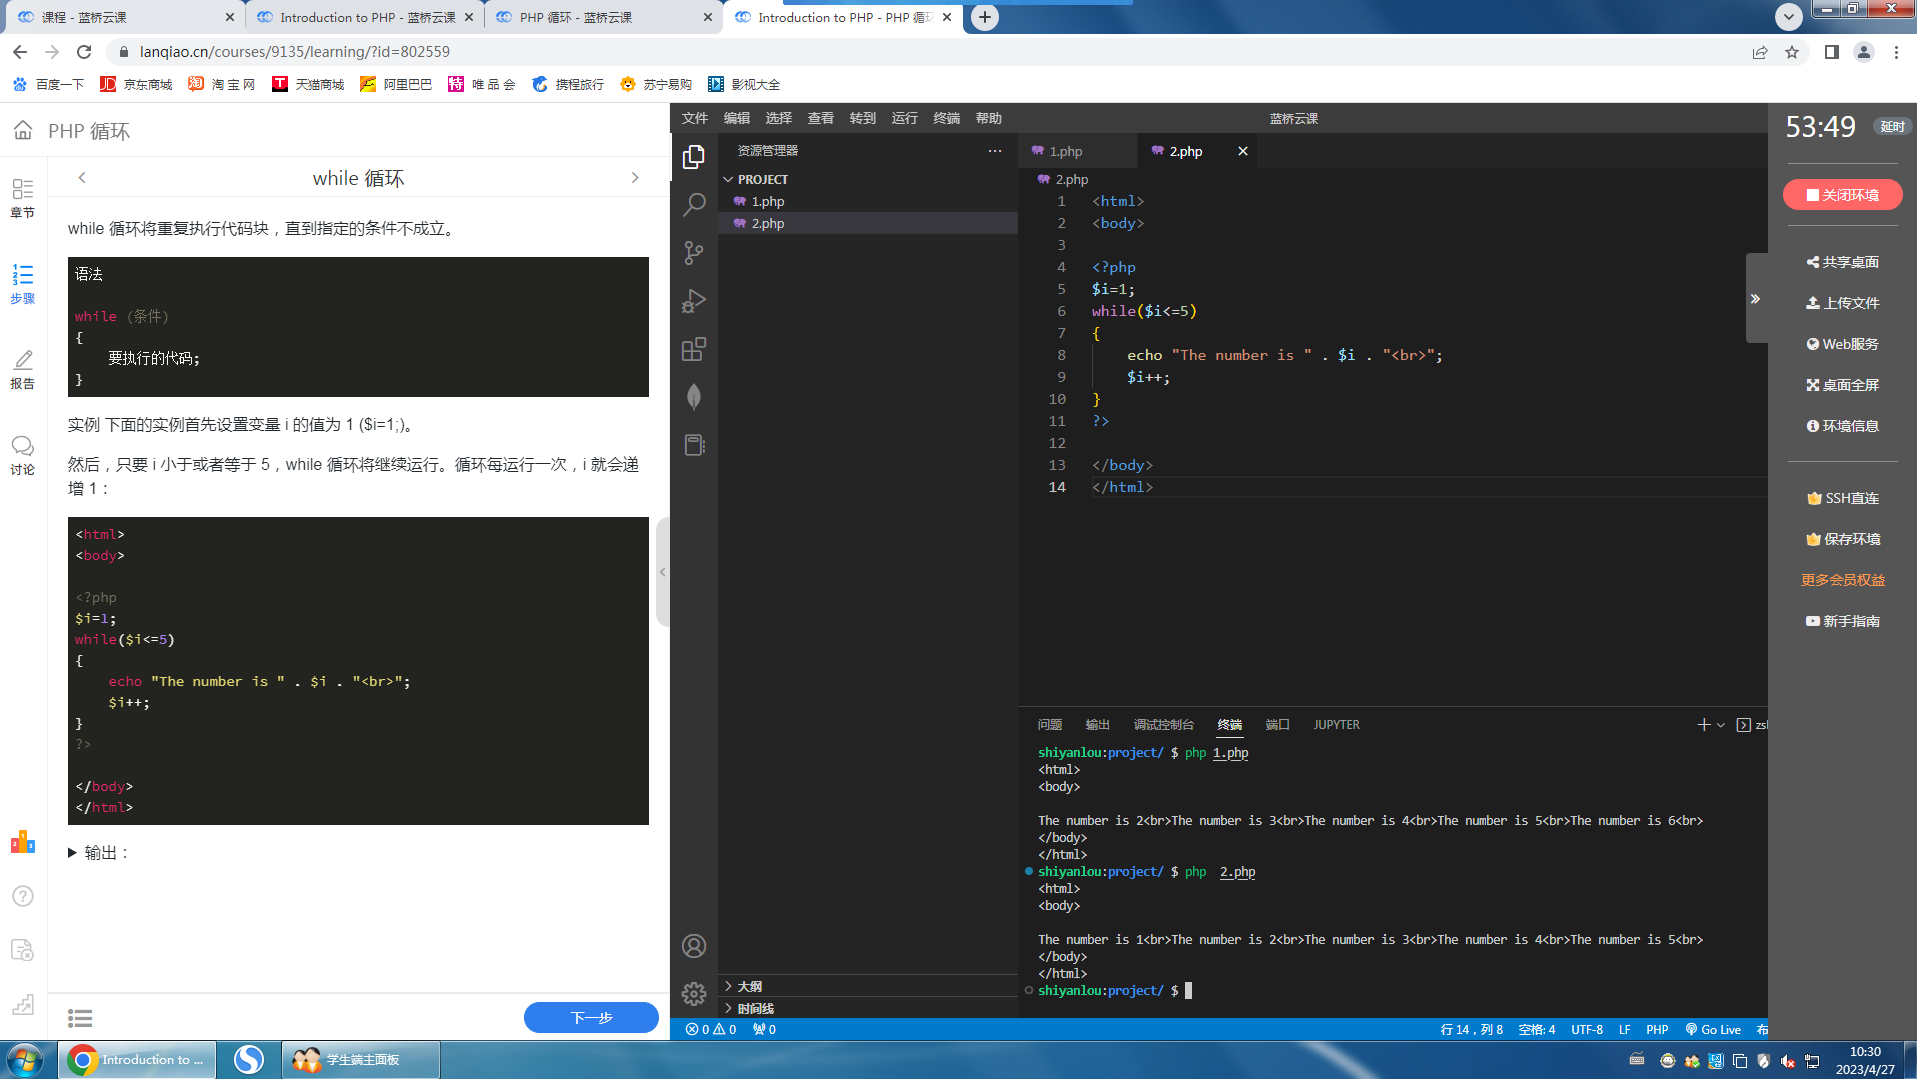Screen dimensions: 1917x1079
Task: Open Source Control view in activity bar
Action: coord(694,253)
